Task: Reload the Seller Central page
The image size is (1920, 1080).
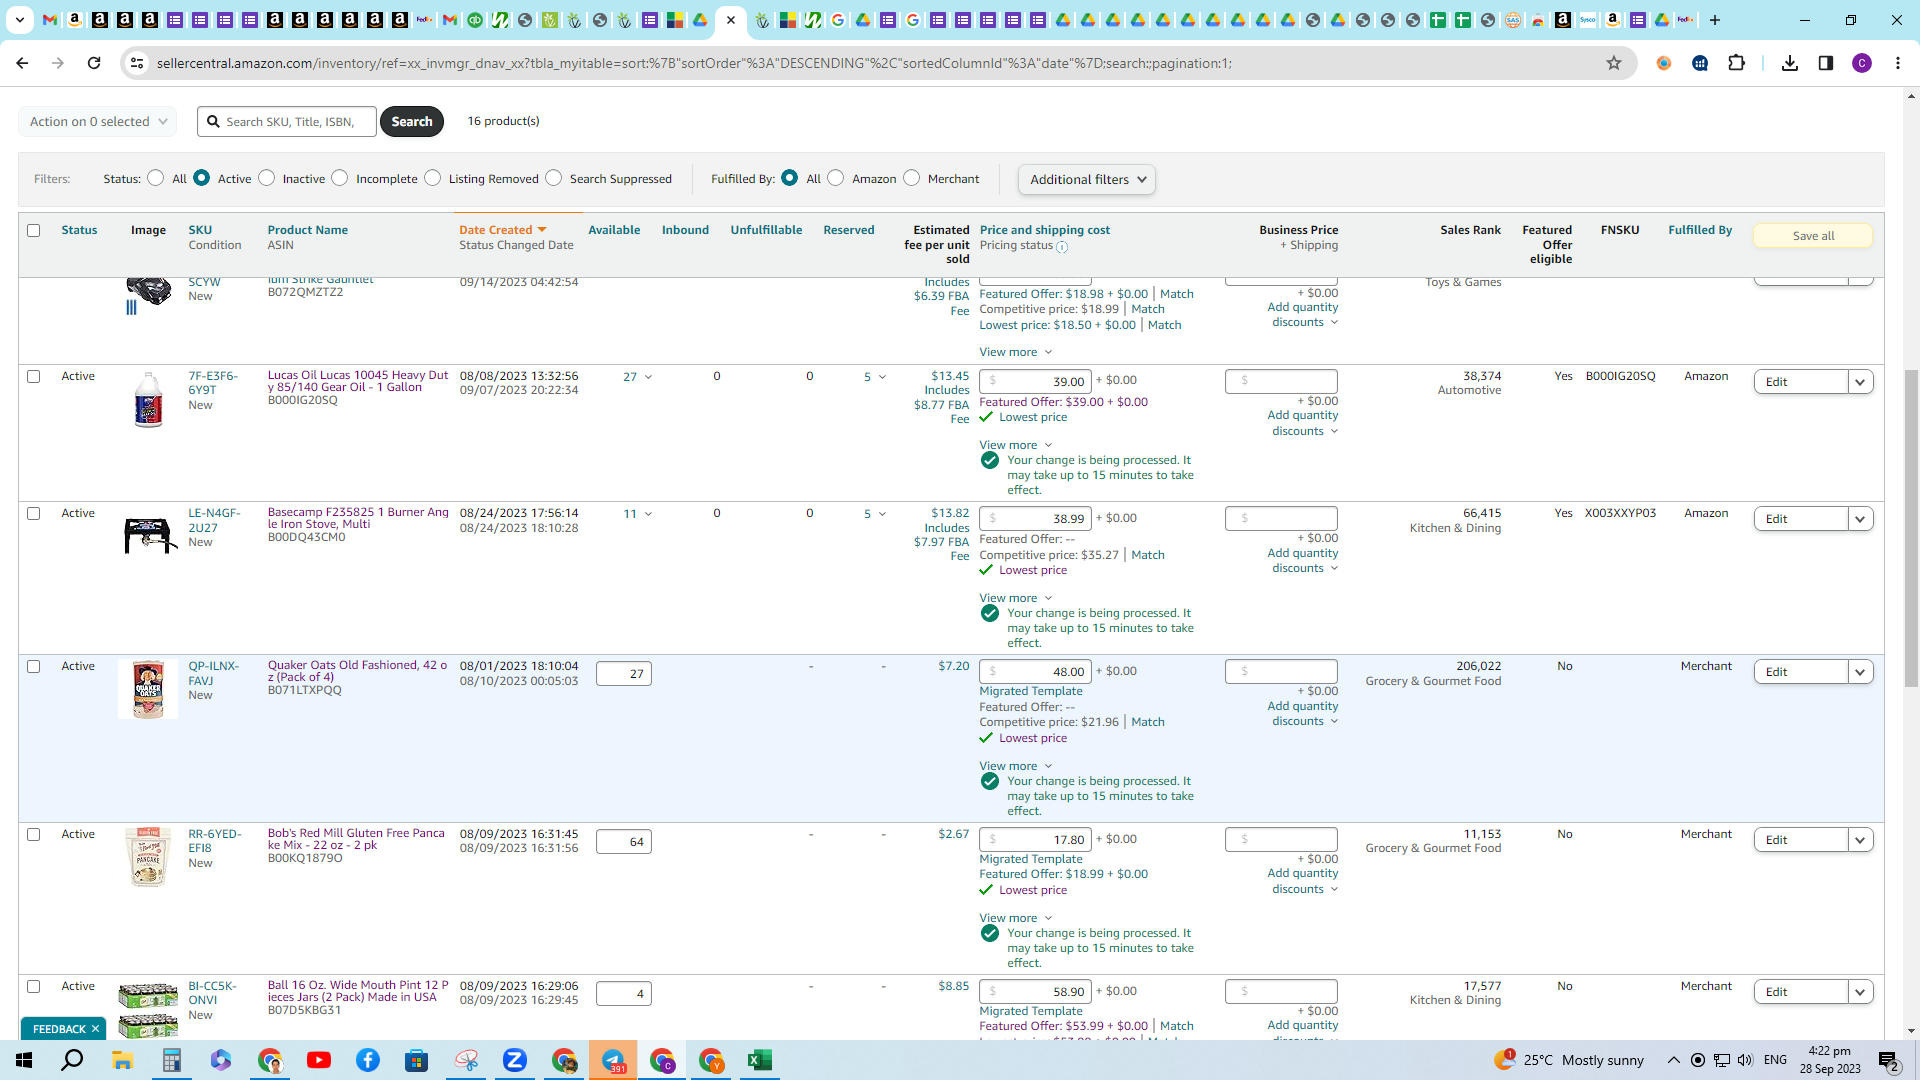Action: [x=94, y=63]
